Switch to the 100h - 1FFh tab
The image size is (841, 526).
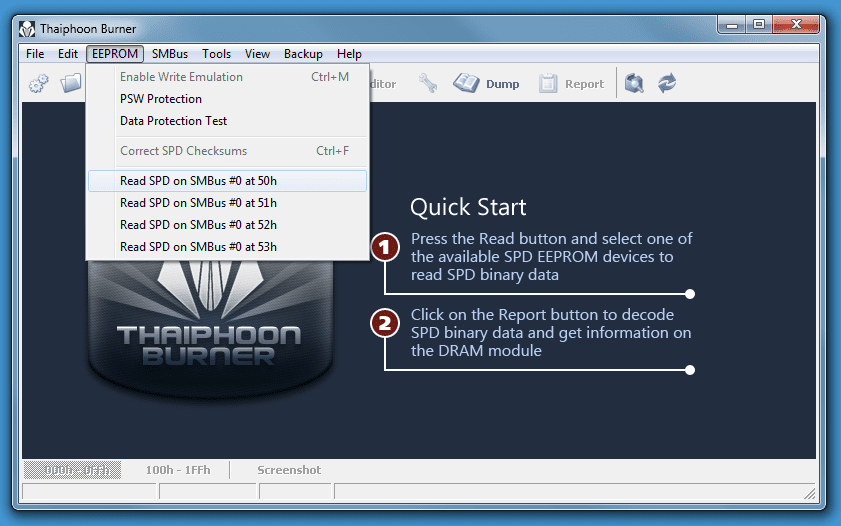tap(178, 470)
